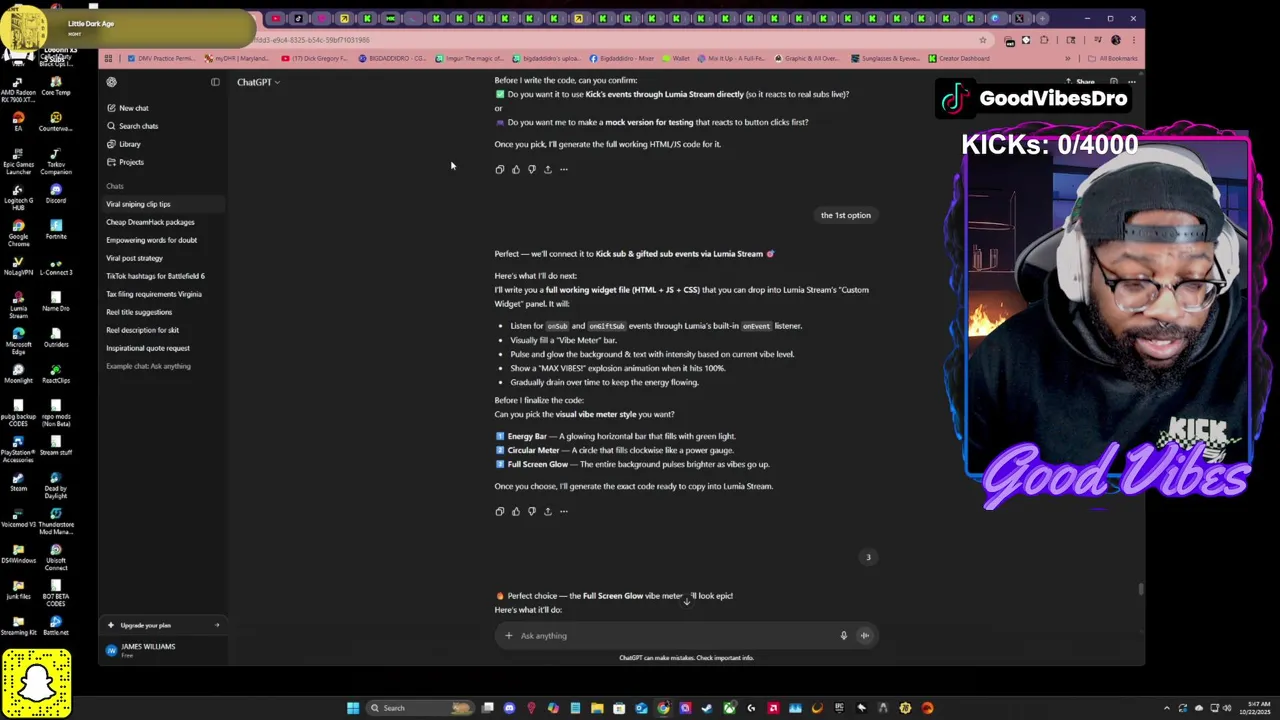This screenshot has height=720, width=1280.
Task: Open a new browser tab with plus
Action: (x=1042, y=18)
